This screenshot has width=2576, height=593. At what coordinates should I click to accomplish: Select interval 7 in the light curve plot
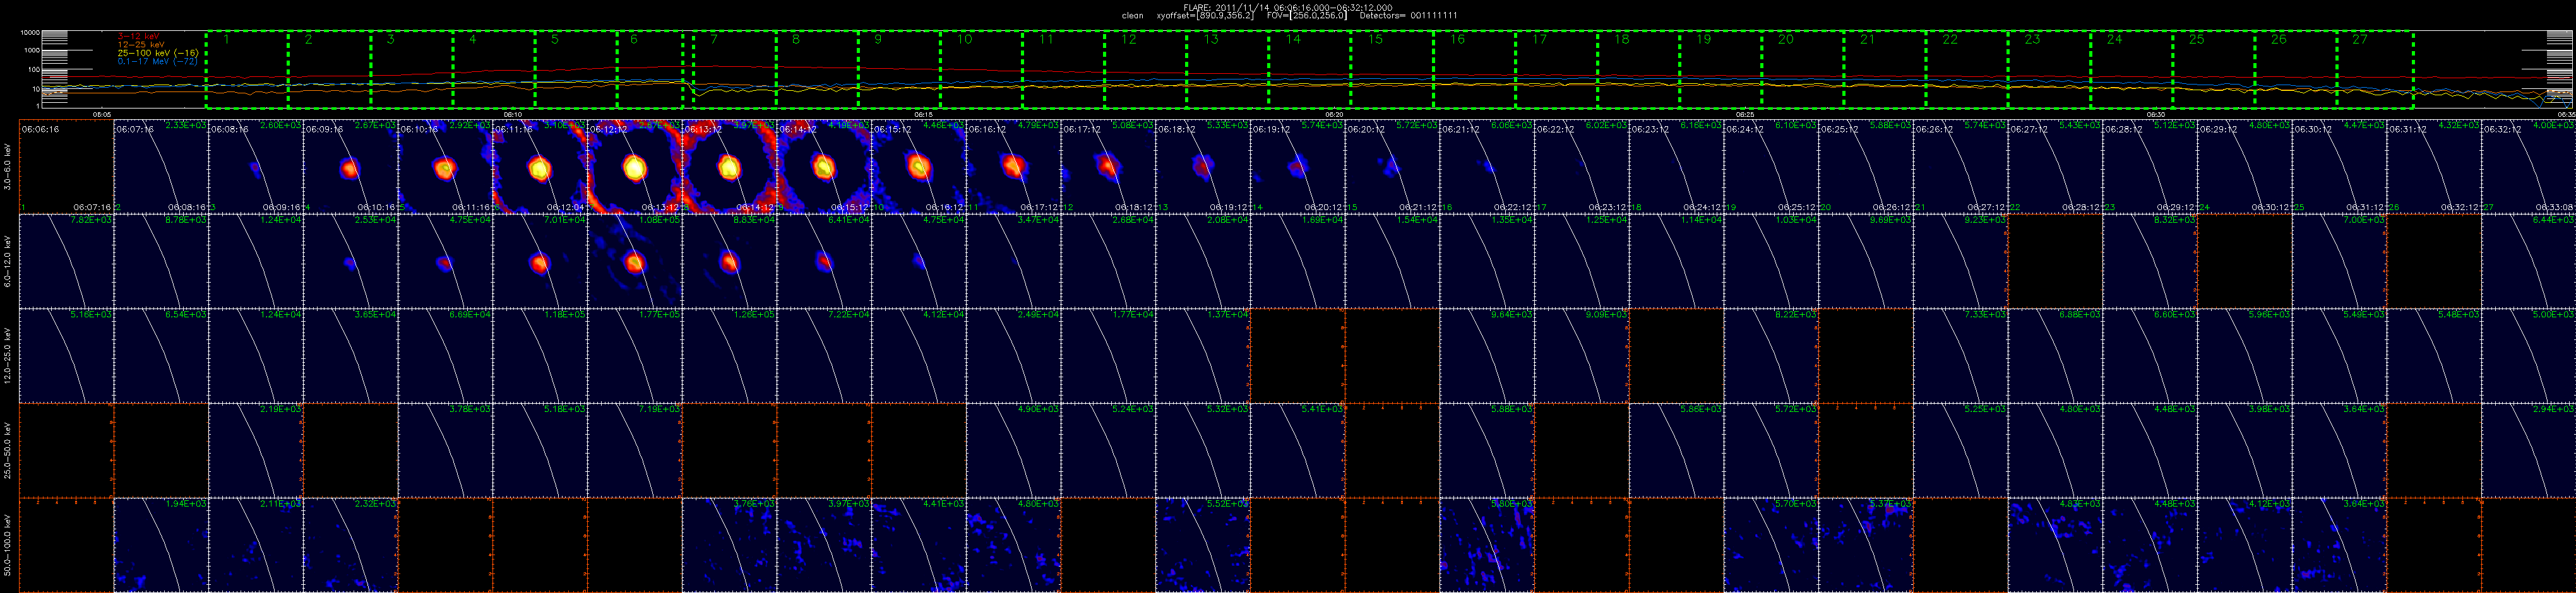click(x=735, y=69)
